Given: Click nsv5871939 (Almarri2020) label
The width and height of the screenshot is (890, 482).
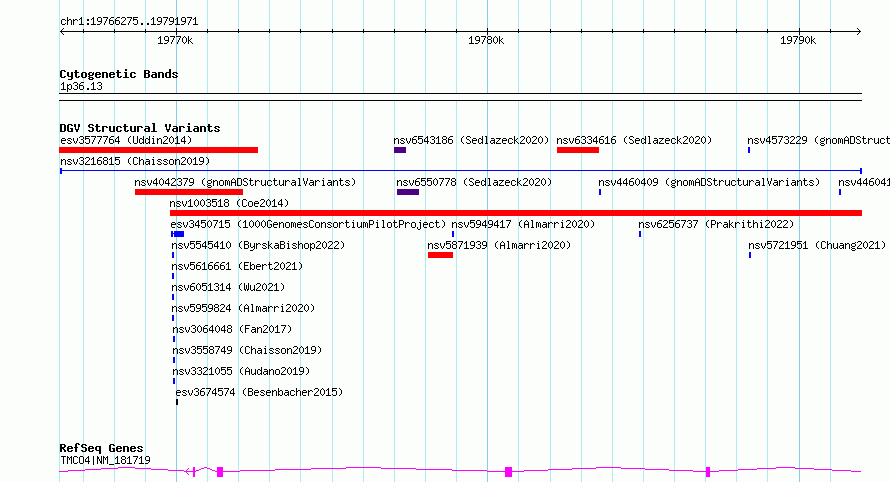Looking at the screenshot, I should click(499, 245).
